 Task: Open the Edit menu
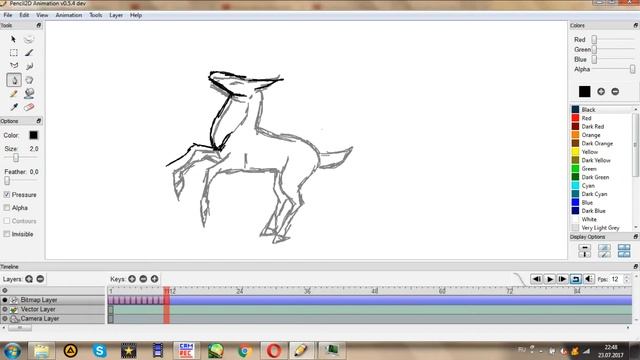click(x=24, y=15)
